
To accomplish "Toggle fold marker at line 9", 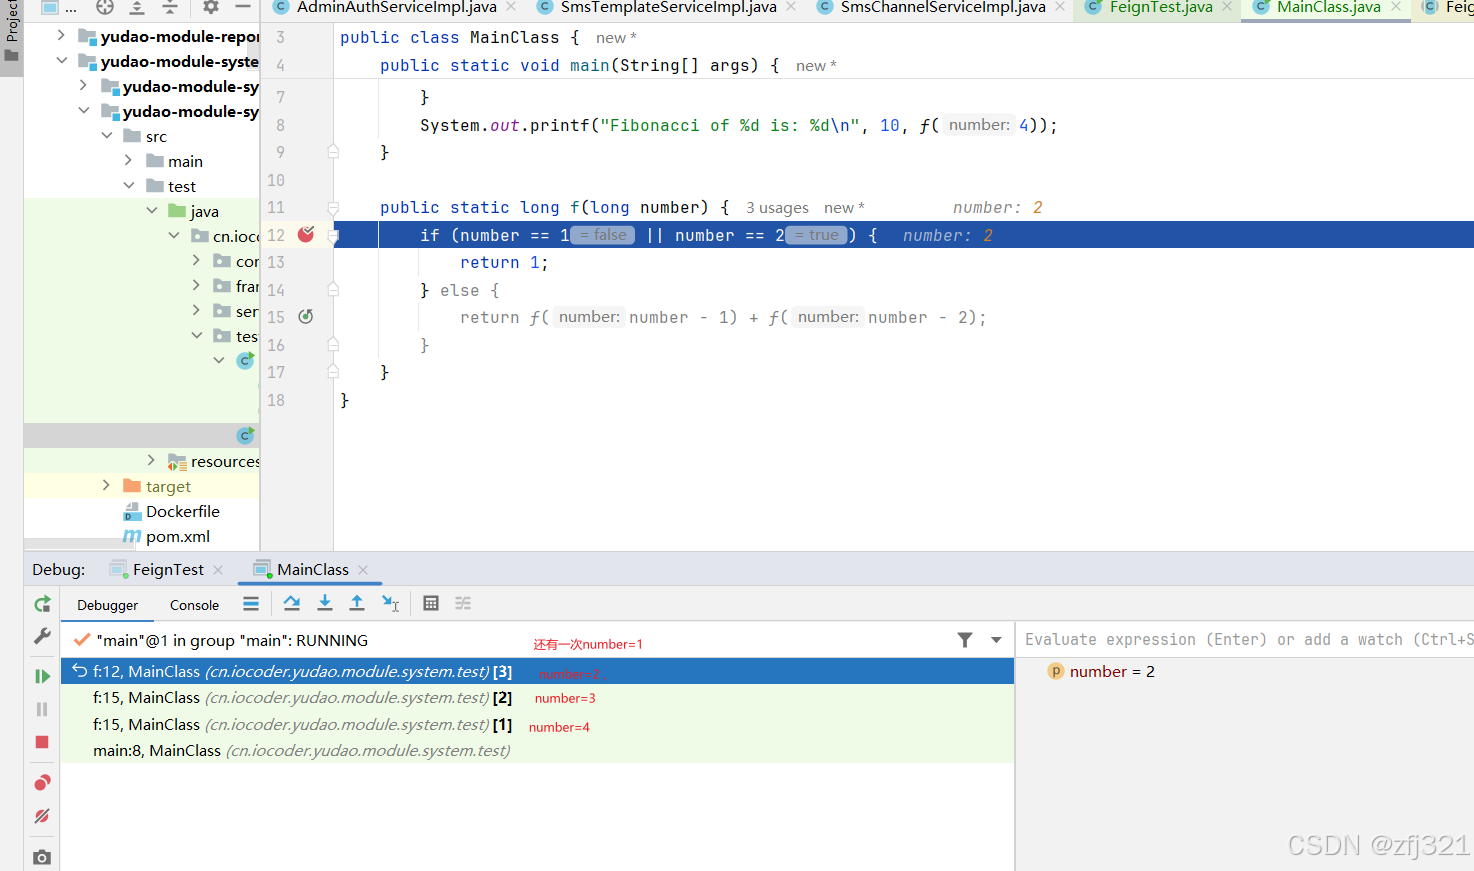I will (x=333, y=152).
